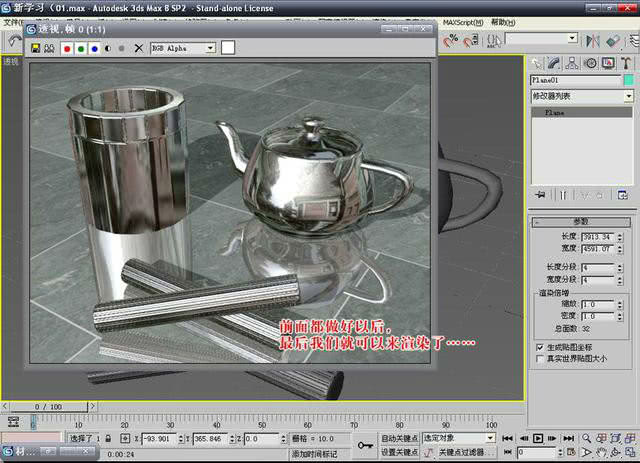Toggle 设置关键点 set key button
Viewport: 640px width, 463px height.
pyautogui.click(x=399, y=452)
